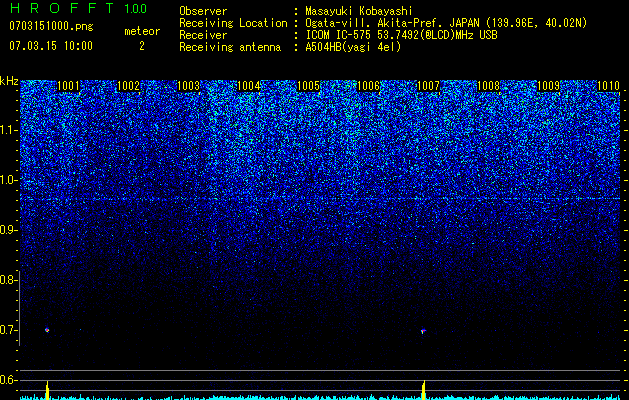Click the Receiver value ICOM IC-575
This screenshot has width=629, height=400.
point(339,35)
